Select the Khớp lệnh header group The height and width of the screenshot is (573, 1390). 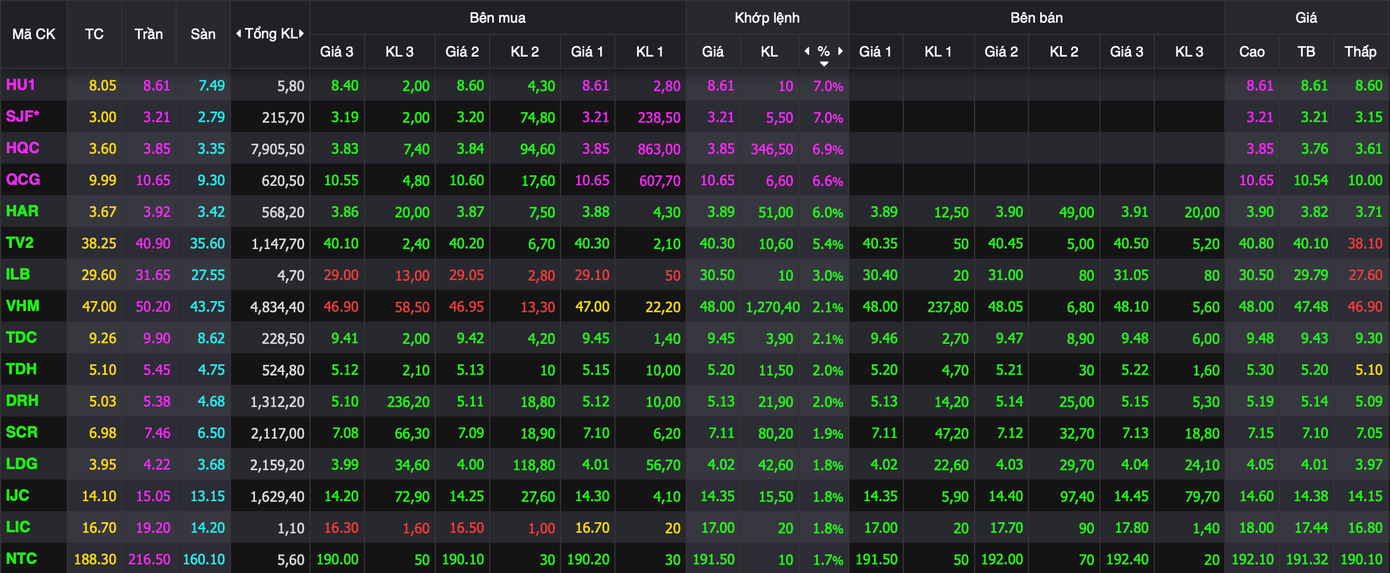pos(767,17)
